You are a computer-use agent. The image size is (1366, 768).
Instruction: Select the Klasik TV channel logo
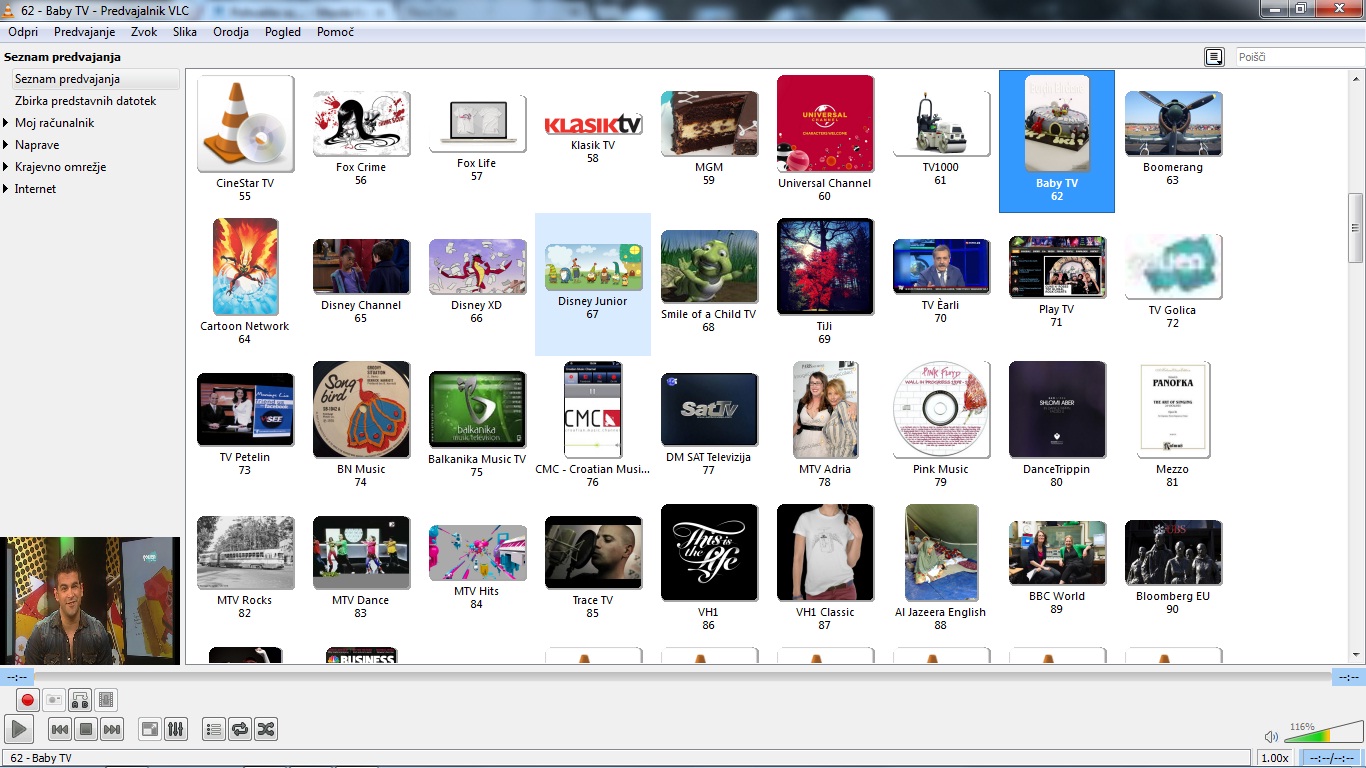click(x=593, y=124)
